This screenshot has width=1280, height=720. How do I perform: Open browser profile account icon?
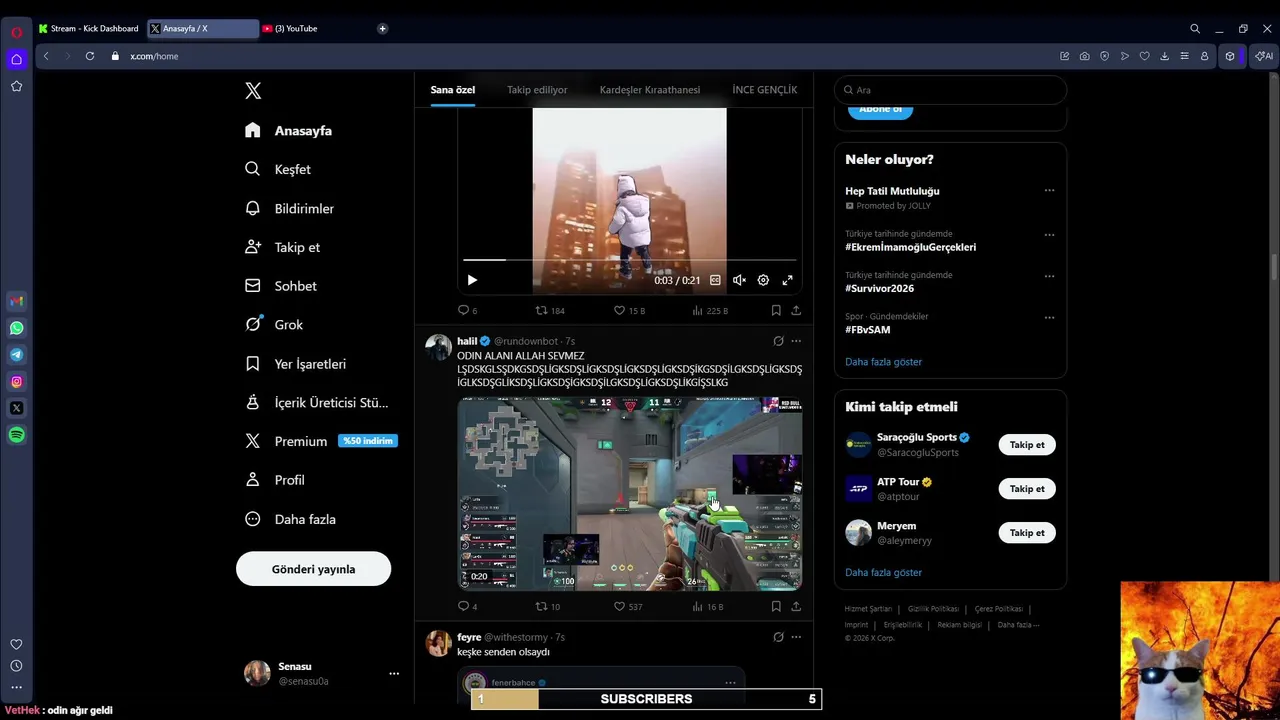tap(1205, 56)
